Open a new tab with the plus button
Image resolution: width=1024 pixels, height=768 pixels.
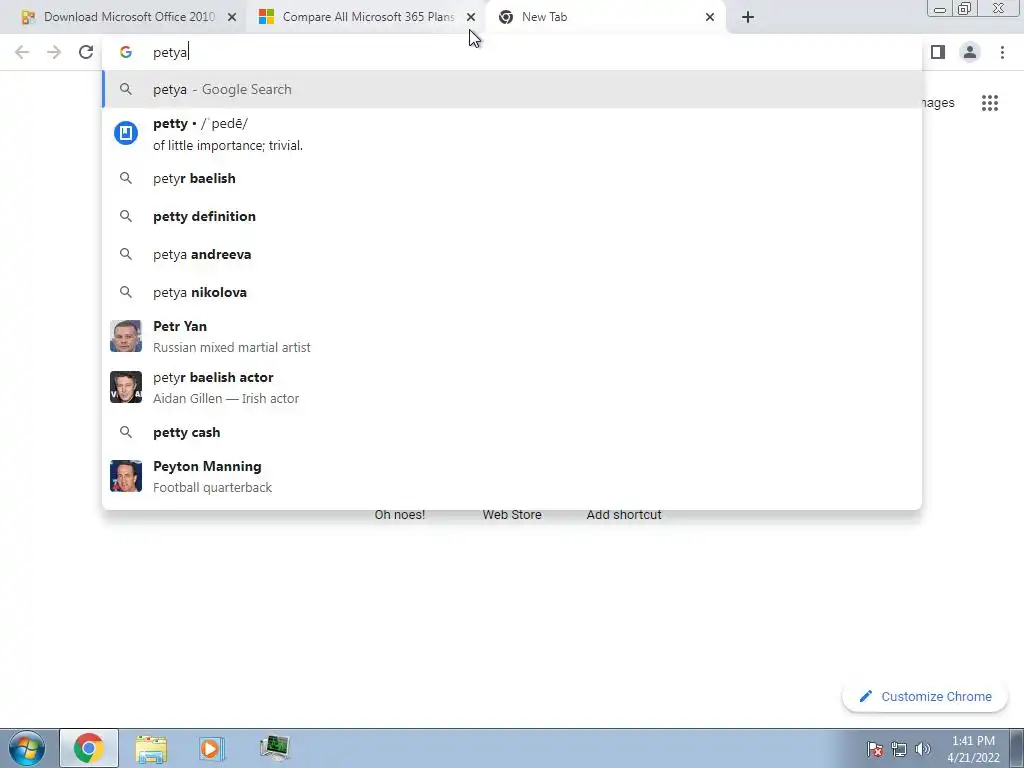pyautogui.click(x=748, y=17)
